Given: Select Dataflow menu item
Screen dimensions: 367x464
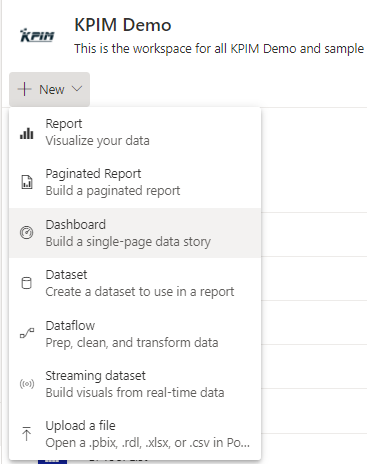Looking at the screenshot, I should pos(135,334).
